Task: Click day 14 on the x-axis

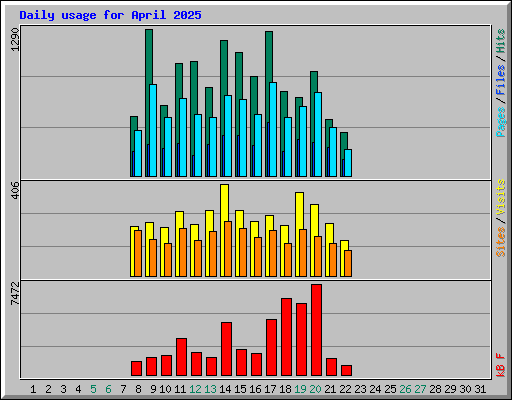Action: click(225, 389)
